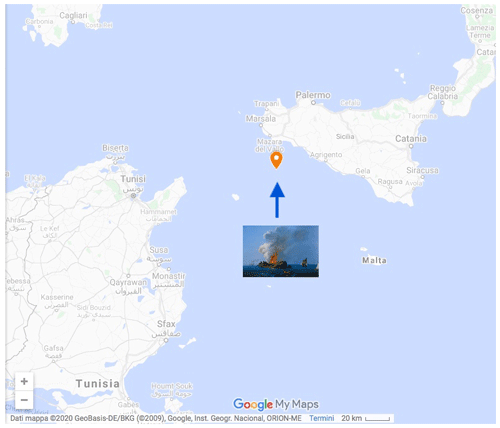Zoom out with the minus button
Viewport: 500px width, 428px height.
(x=24, y=400)
